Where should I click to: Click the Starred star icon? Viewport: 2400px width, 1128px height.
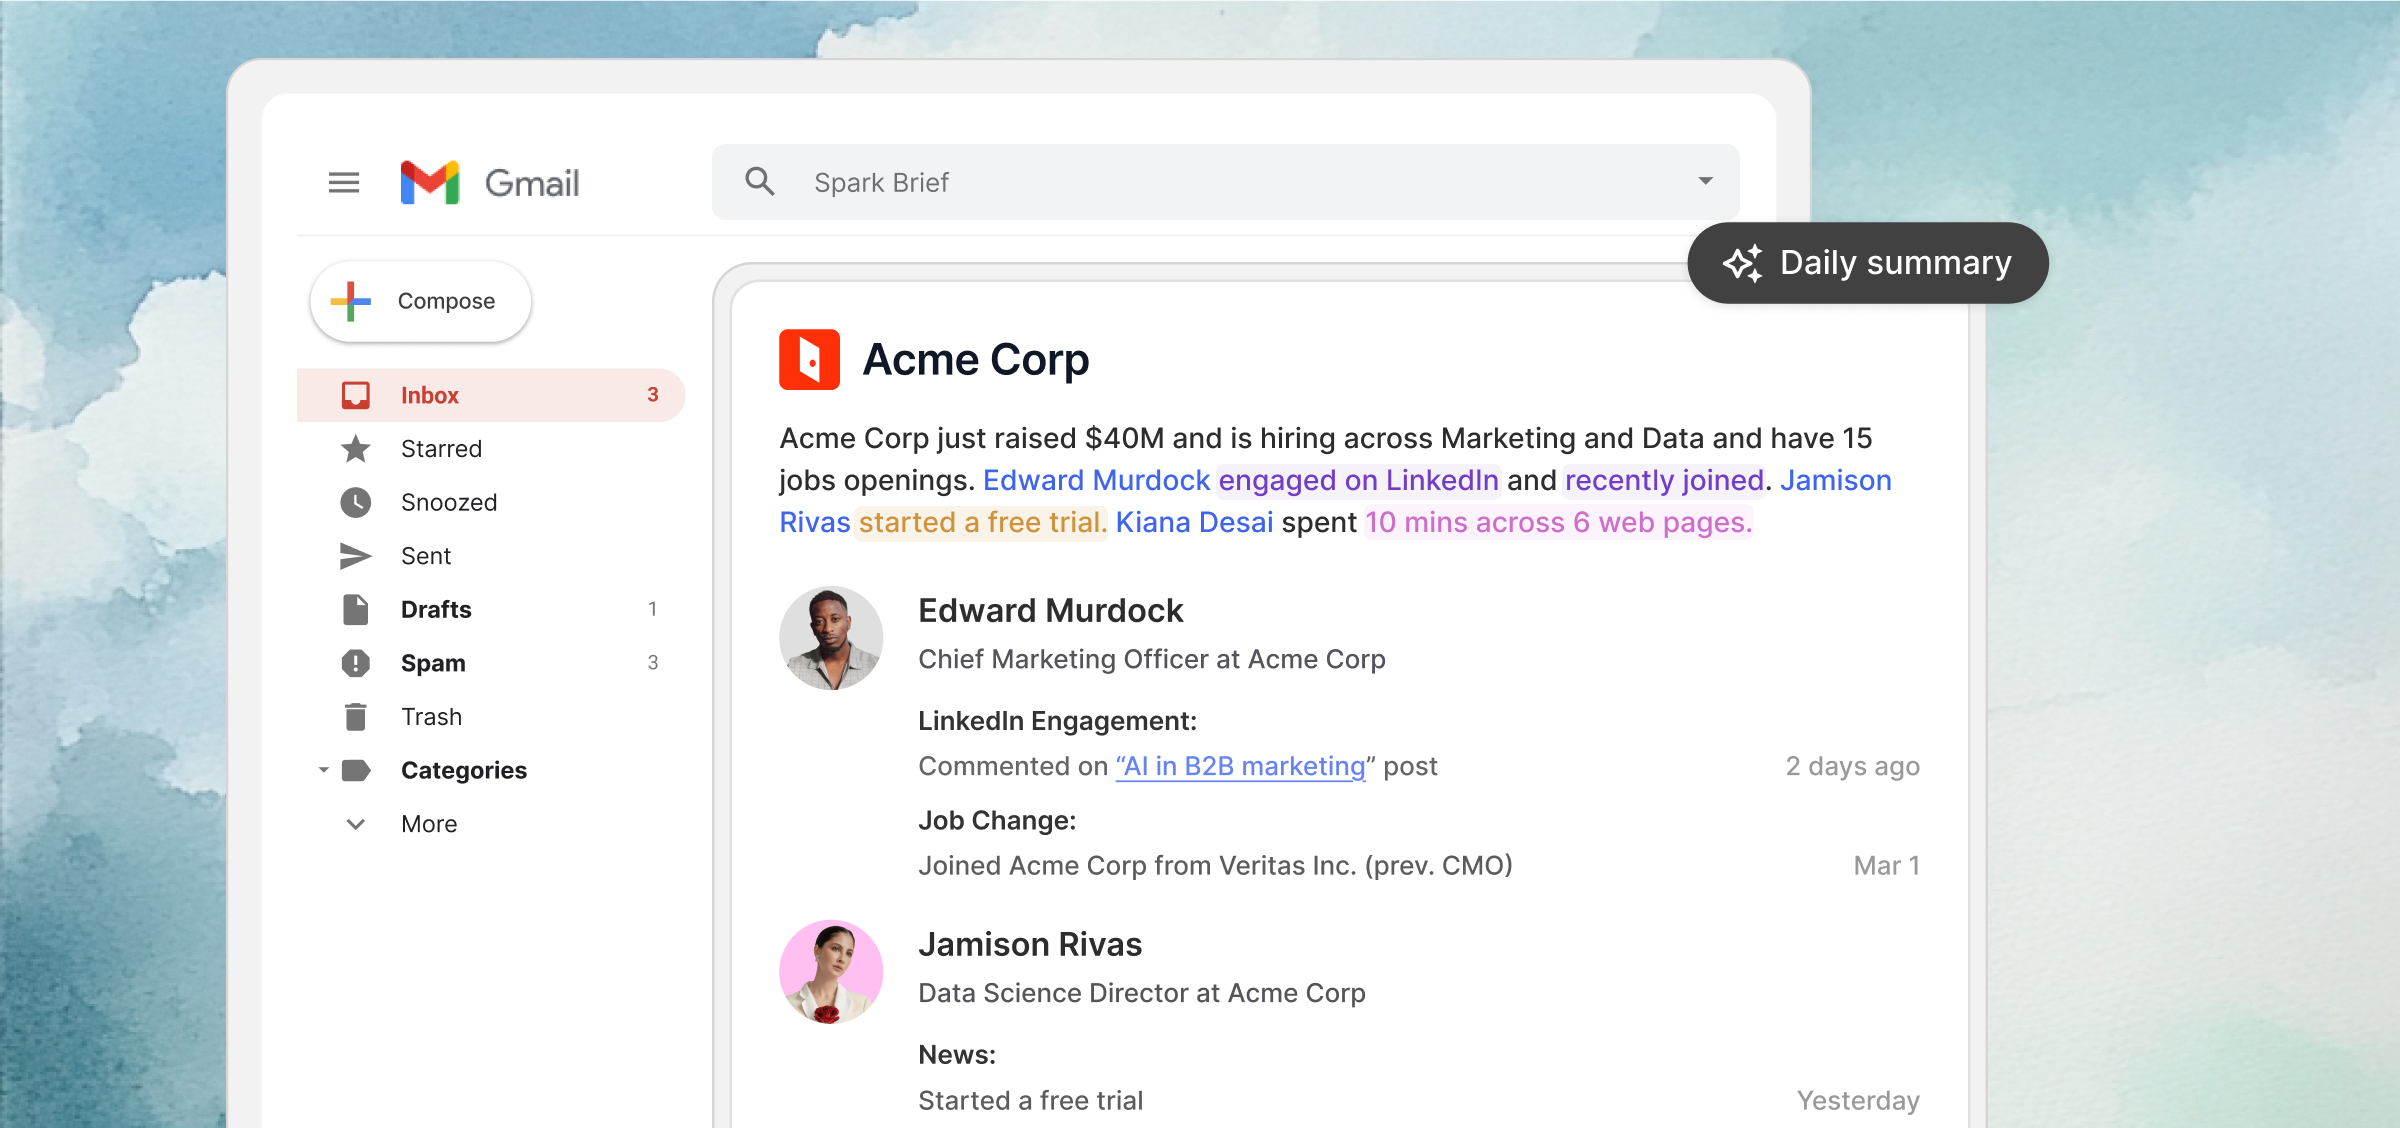click(355, 449)
